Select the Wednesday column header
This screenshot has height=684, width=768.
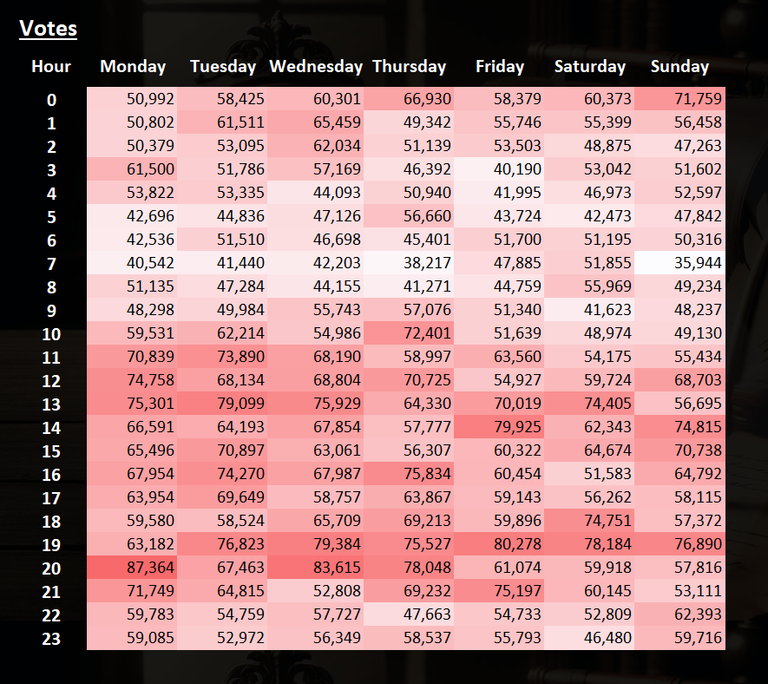316,66
